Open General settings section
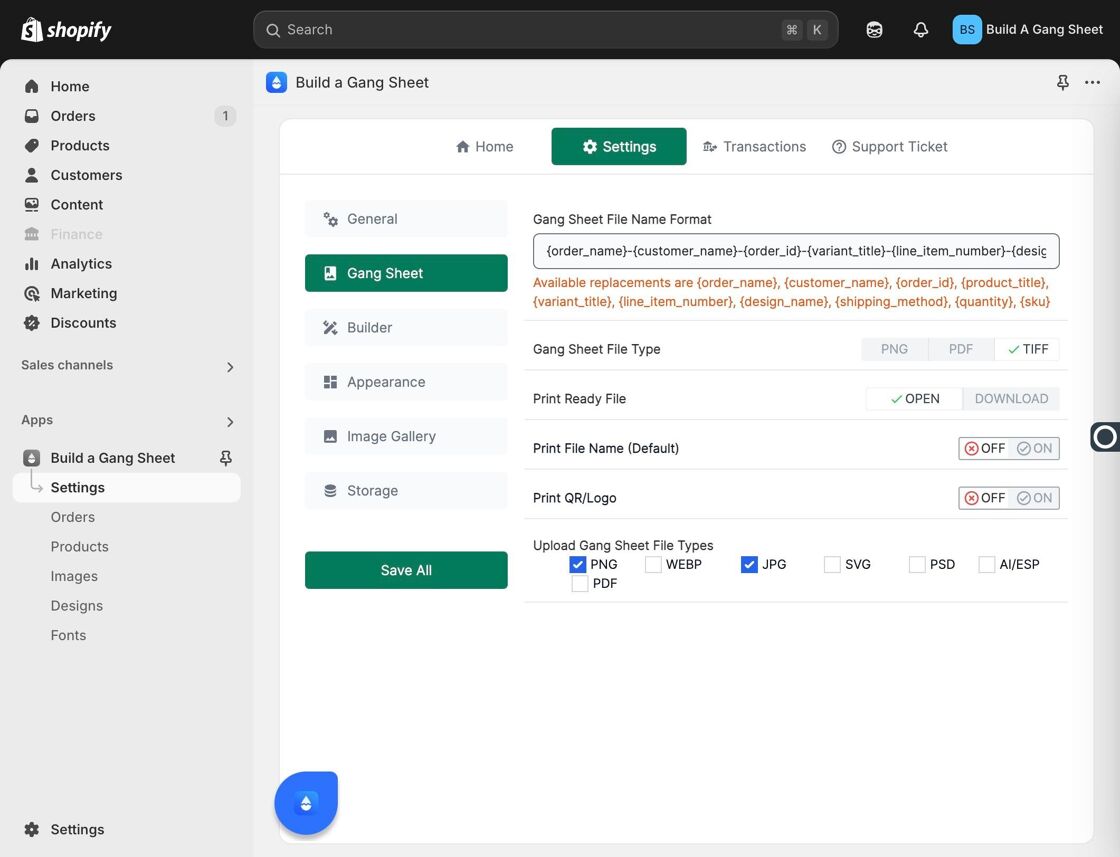Viewport: 1120px width, 857px height. [406, 219]
